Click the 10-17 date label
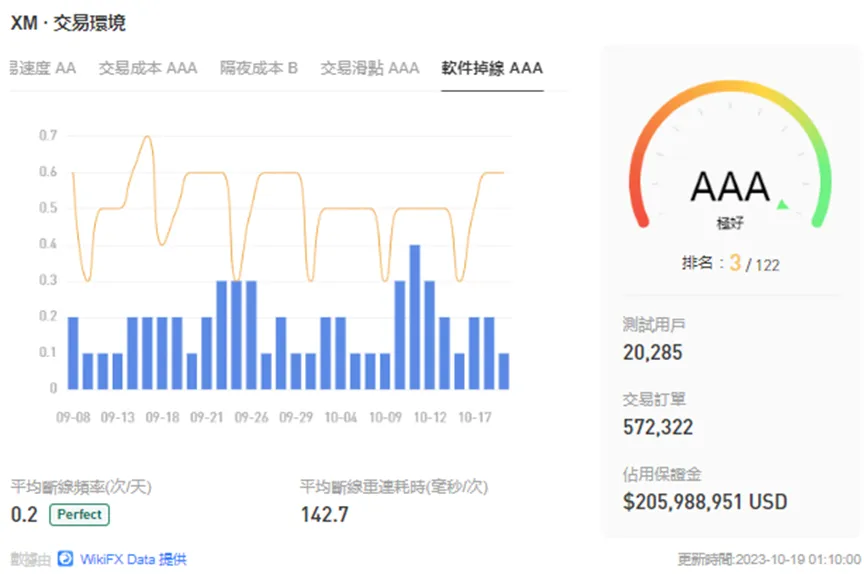The width and height of the screenshot is (864, 574). point(474,418)
